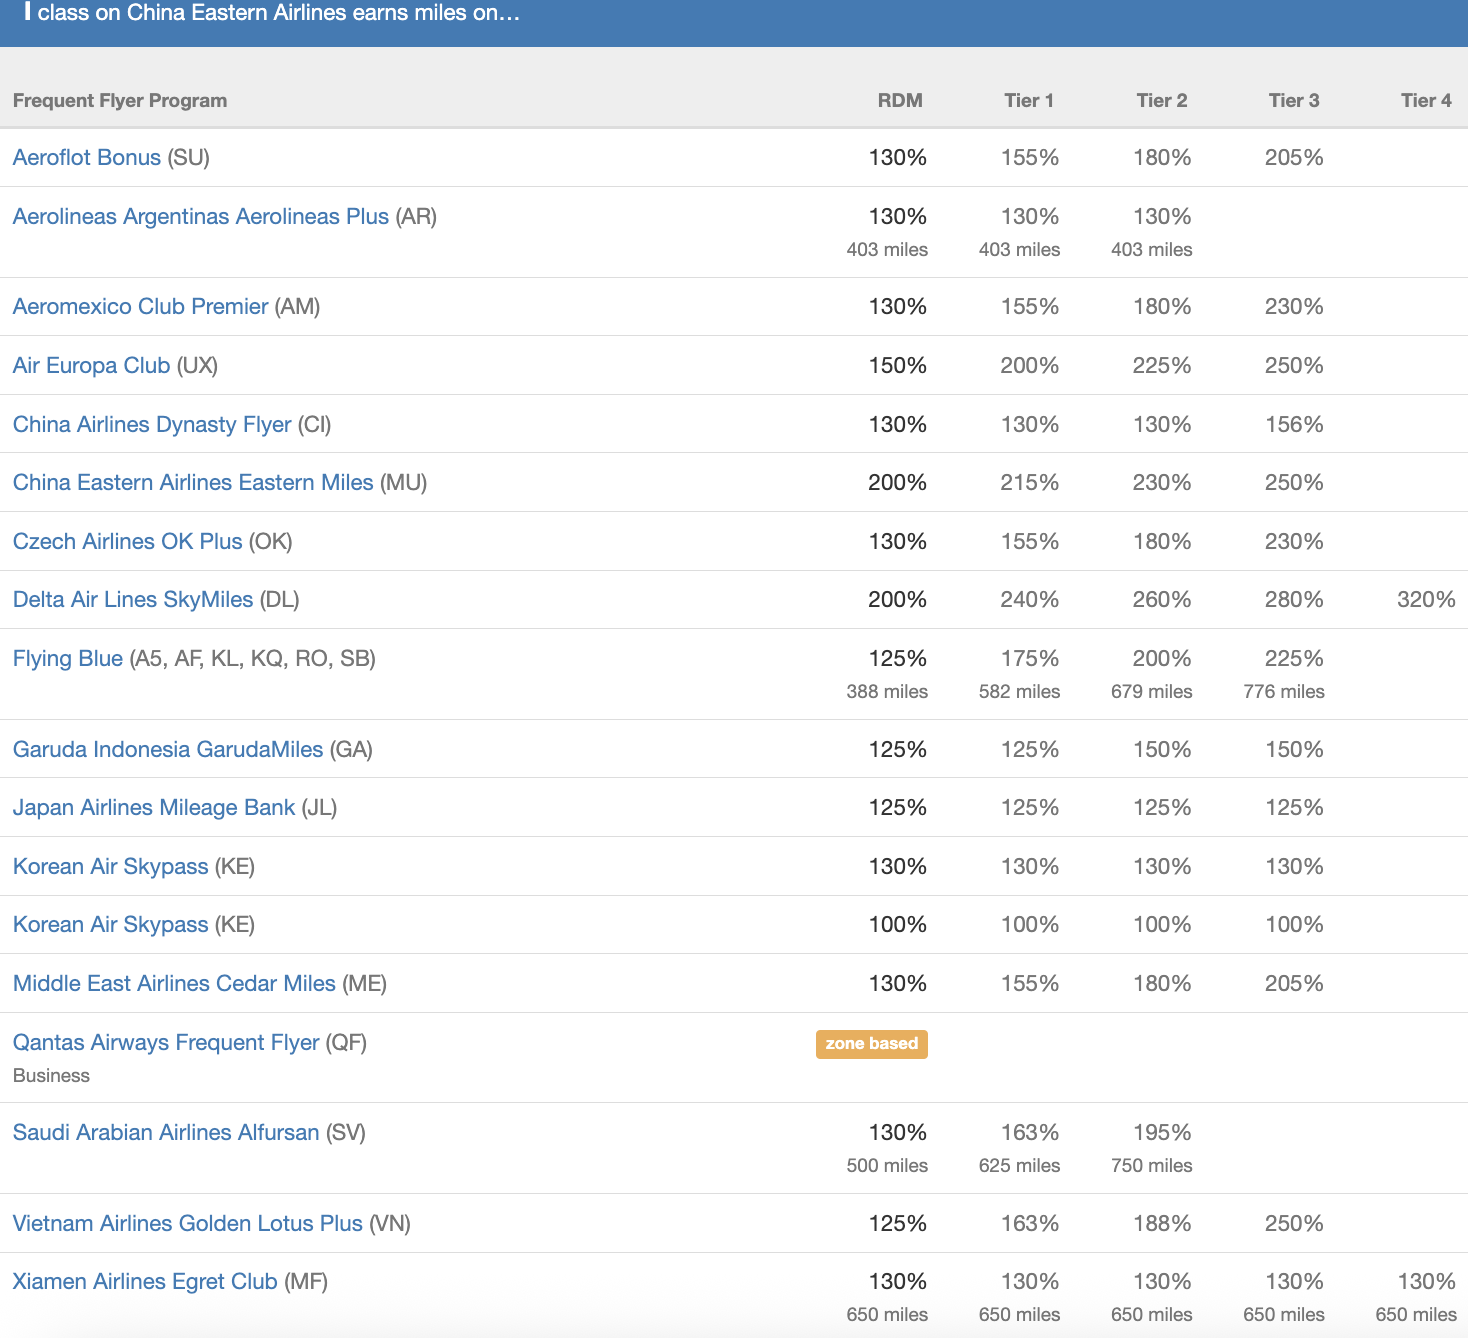1468x1338 pixels.
Task: Select the Air Europa Club link
Action: pos(91,366)
